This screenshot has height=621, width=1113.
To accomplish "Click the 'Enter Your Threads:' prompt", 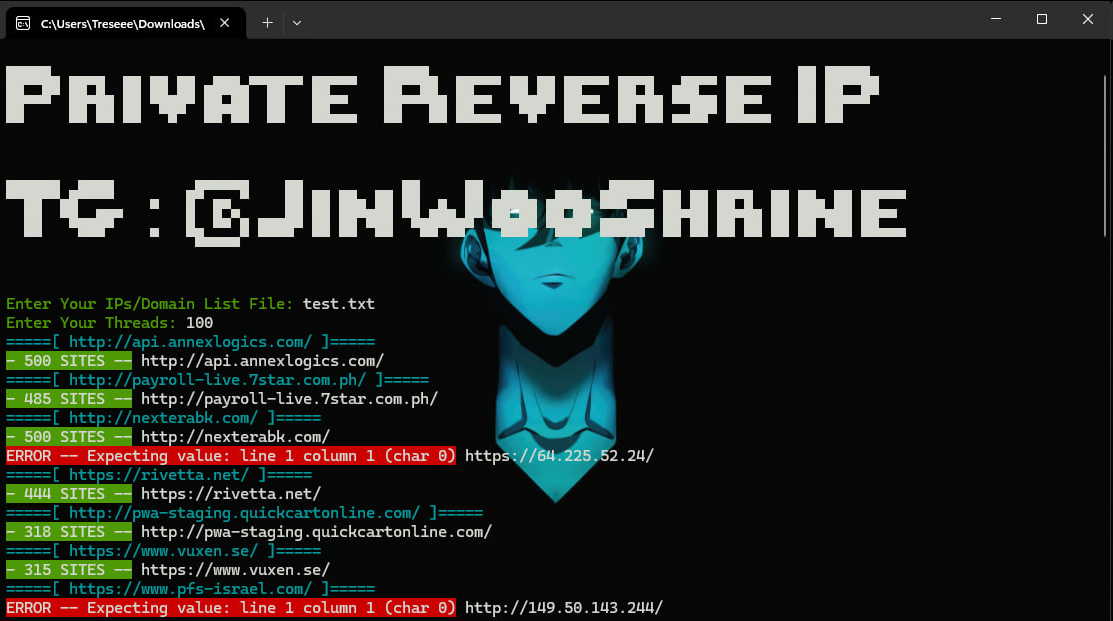I will pos(91,323).
